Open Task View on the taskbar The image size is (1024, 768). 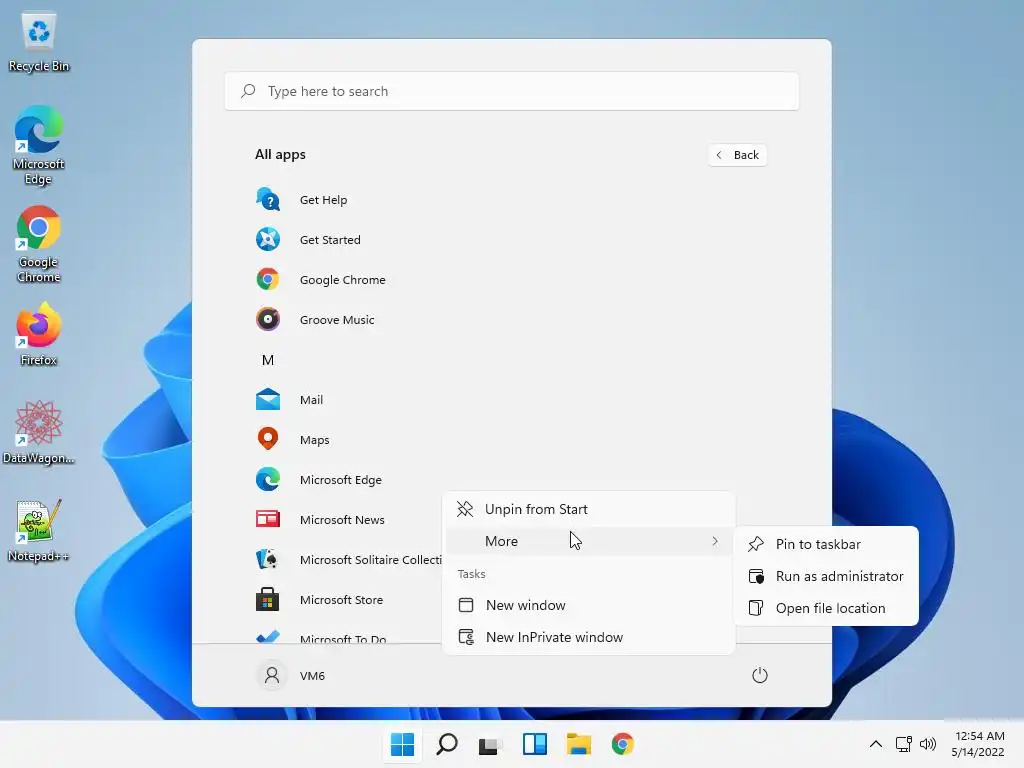490,744
